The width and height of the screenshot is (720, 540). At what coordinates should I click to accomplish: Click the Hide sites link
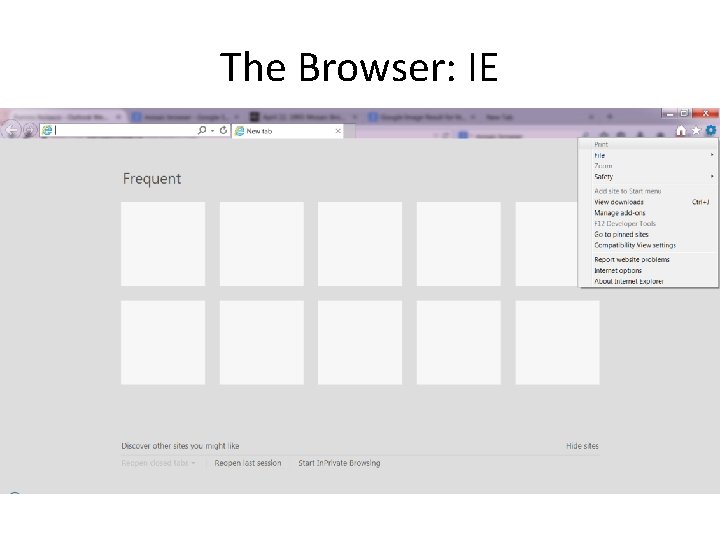click(x=582, y=446)
